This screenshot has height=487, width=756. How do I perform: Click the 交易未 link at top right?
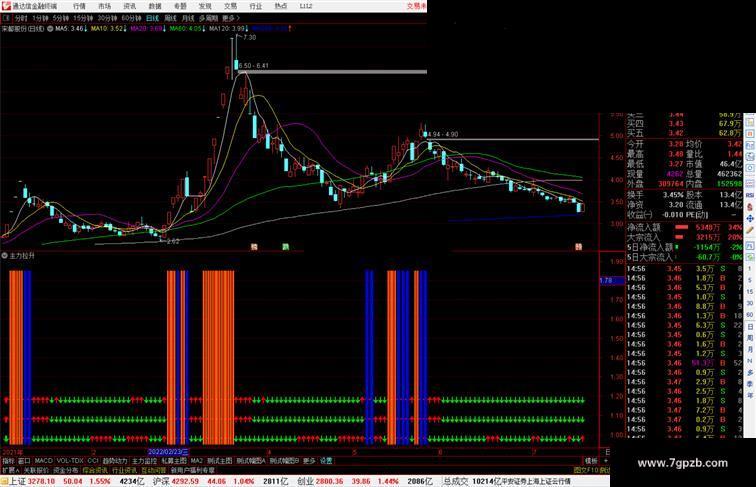coord(417,6)
